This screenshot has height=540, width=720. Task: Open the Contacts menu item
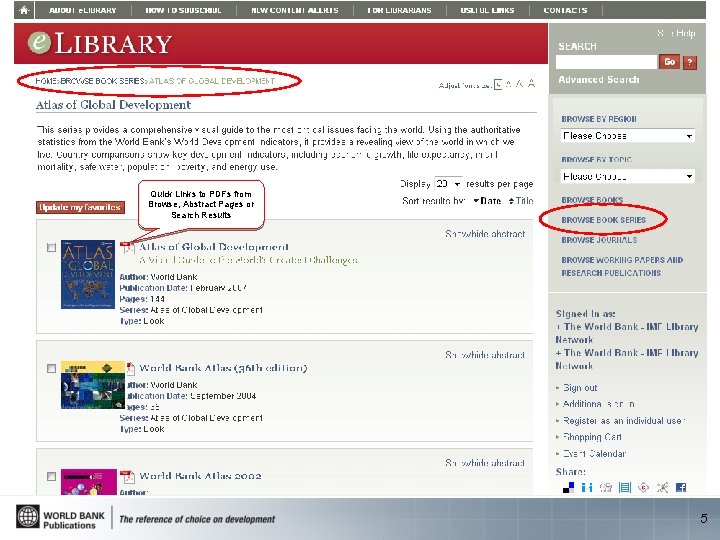pos(565,10)
